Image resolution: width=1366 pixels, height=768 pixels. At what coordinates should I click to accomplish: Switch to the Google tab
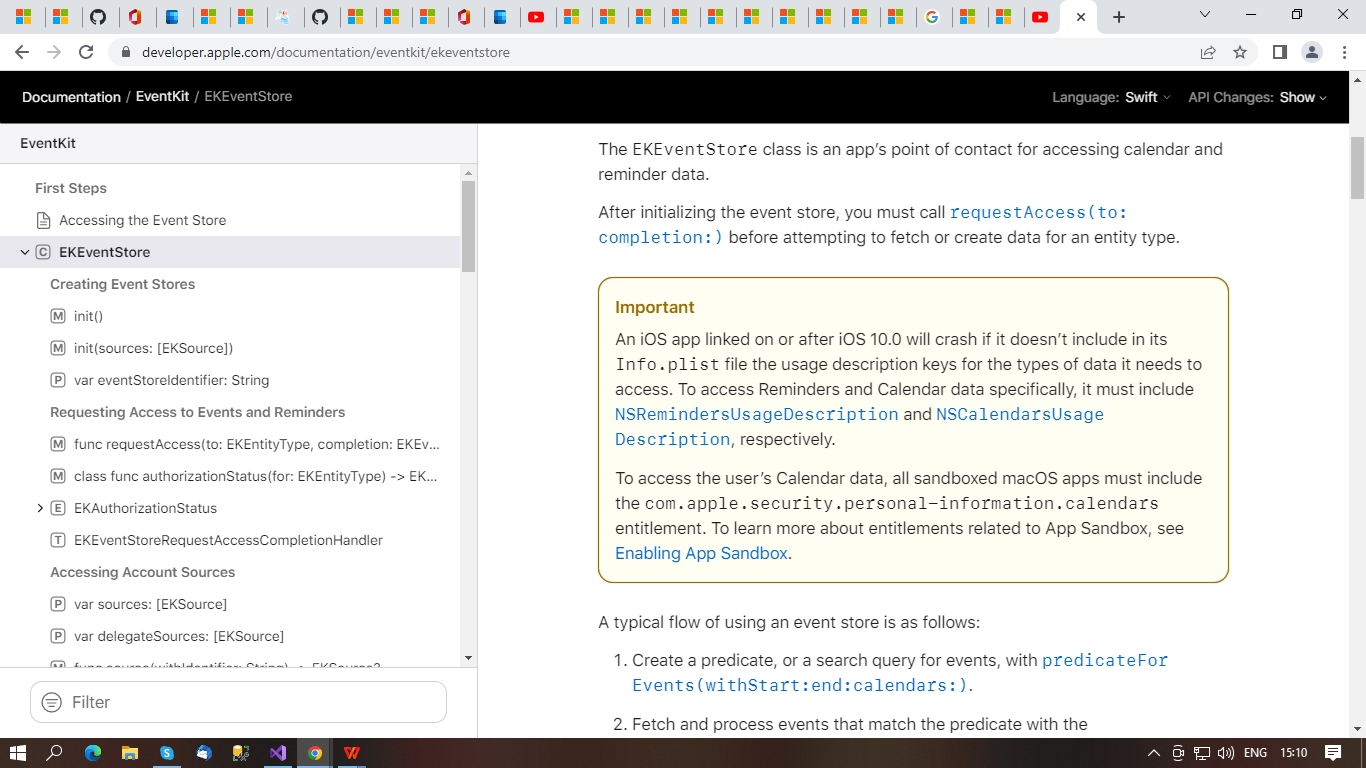coord(933,17)
